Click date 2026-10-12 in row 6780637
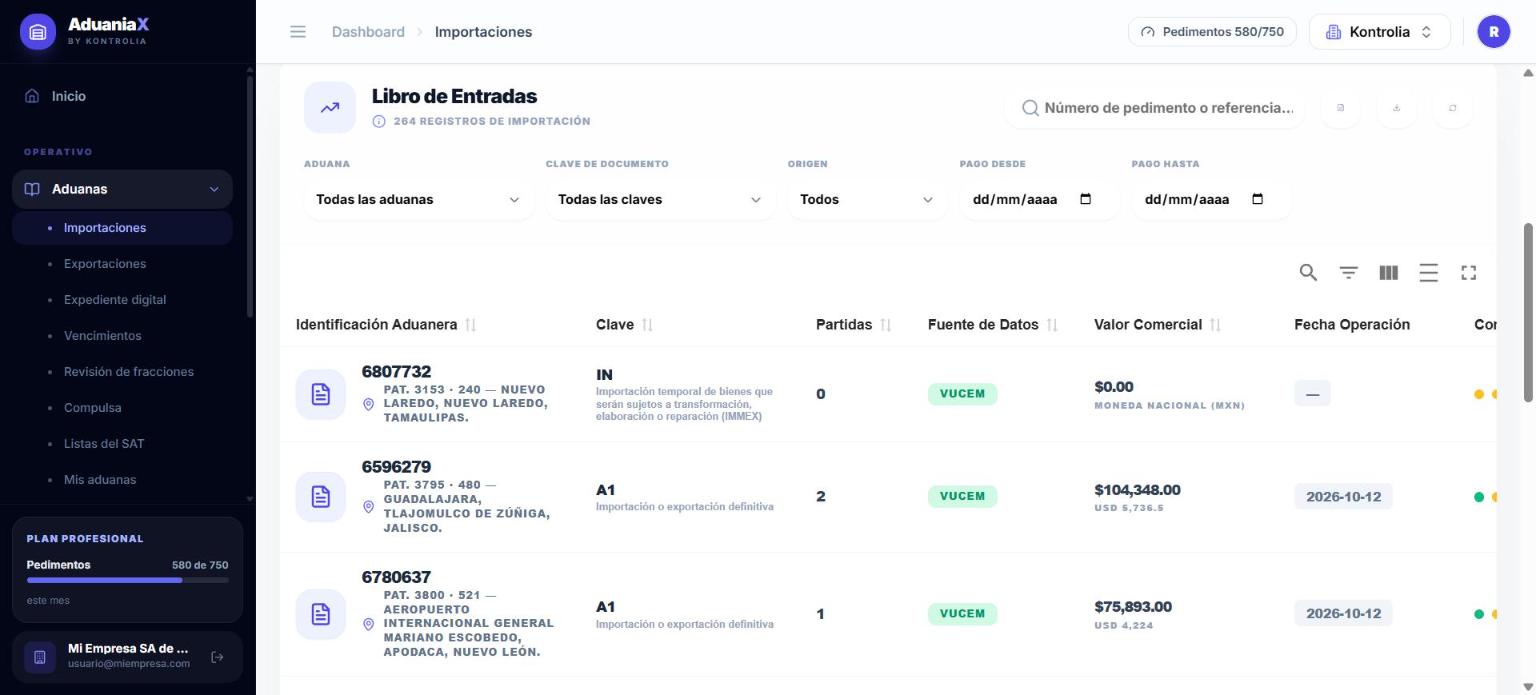This screenshot has height=695, width=1536. point(1343,614)
